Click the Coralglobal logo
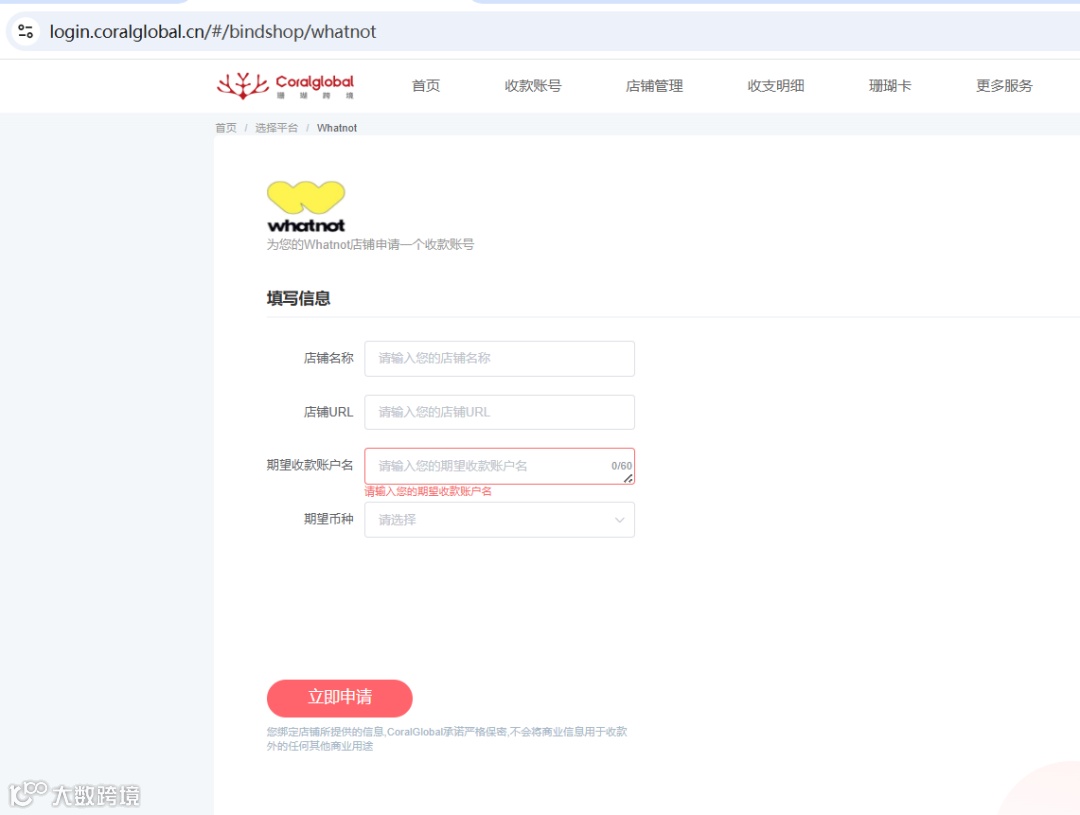This screenshot has width=1080, height=815. (x=285, y=86)
